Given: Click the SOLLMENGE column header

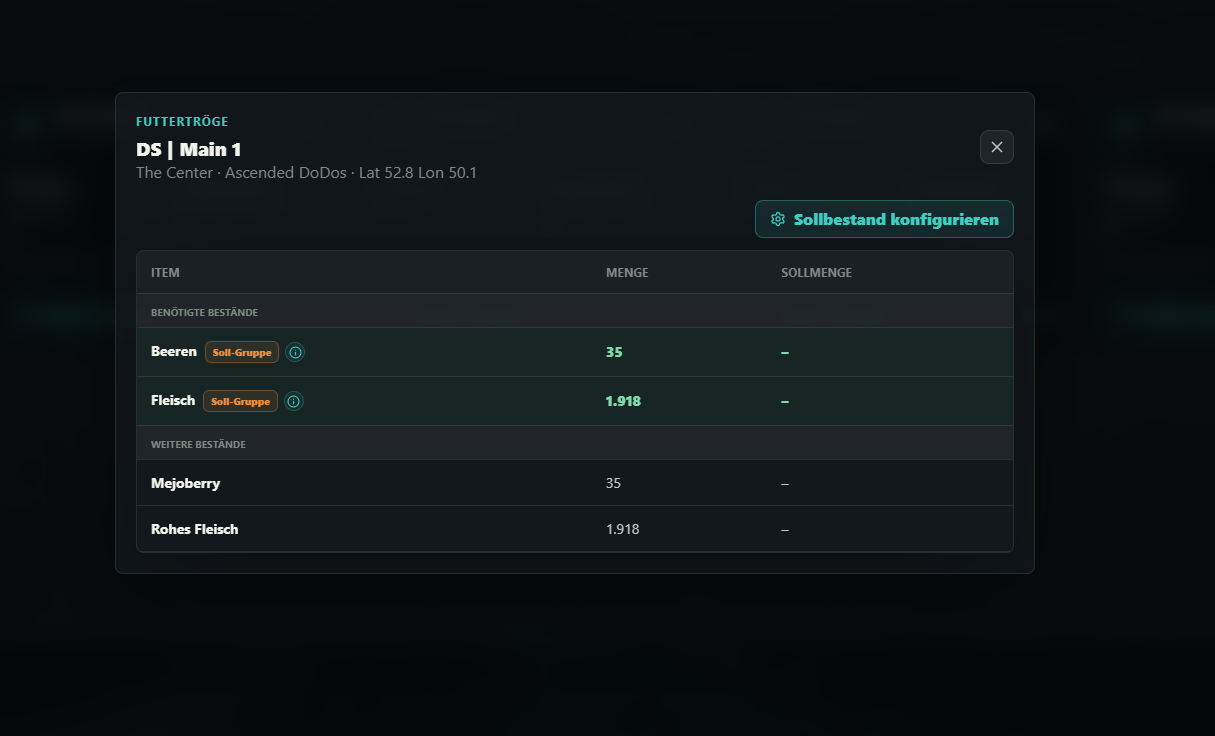Looking at the screenshot, I should [817, 273].
